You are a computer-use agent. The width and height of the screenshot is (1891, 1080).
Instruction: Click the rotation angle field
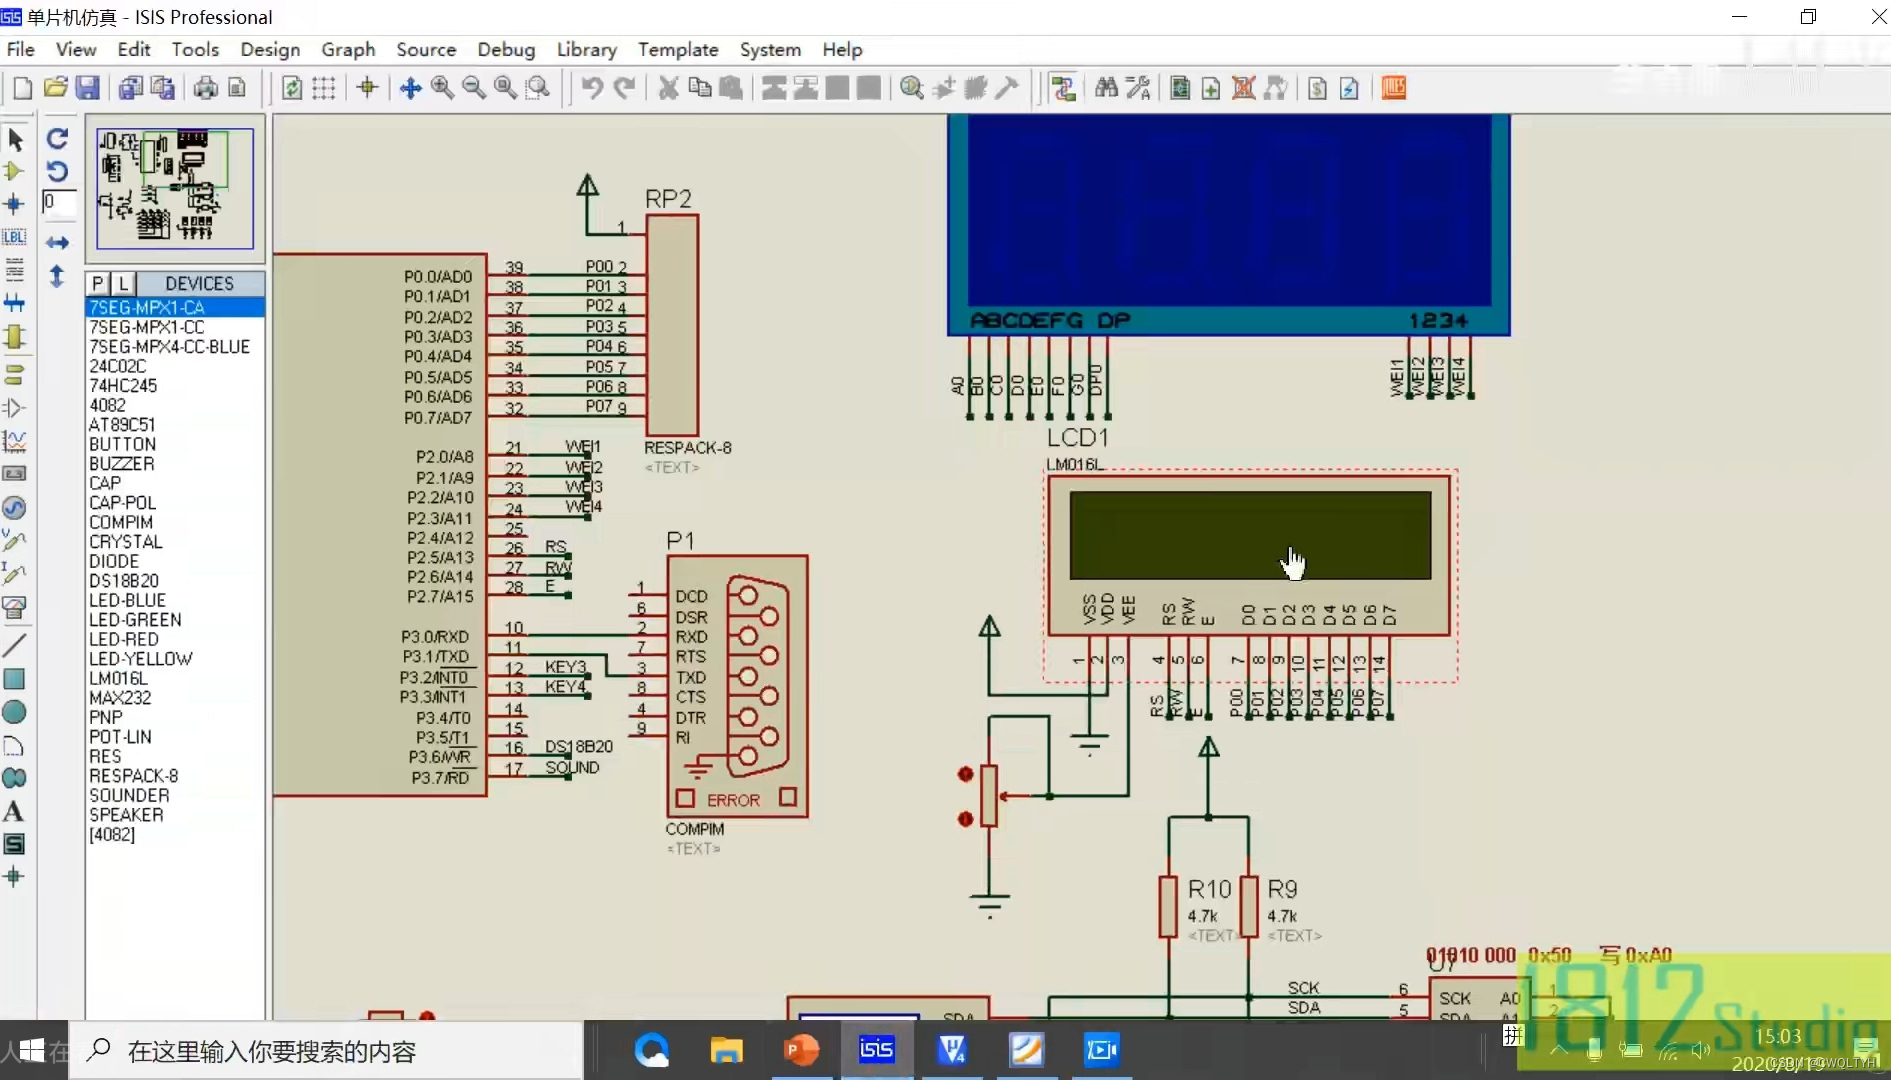pos(59,202)
